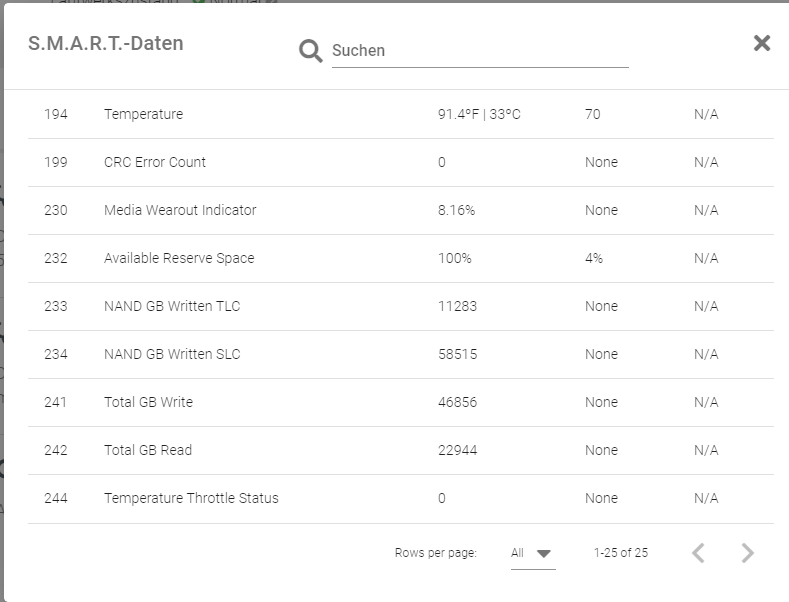Image resolution: width=789 pixels, height=602 pixels.
Task: Go to the previous page arrow
Action: (699, 553)
